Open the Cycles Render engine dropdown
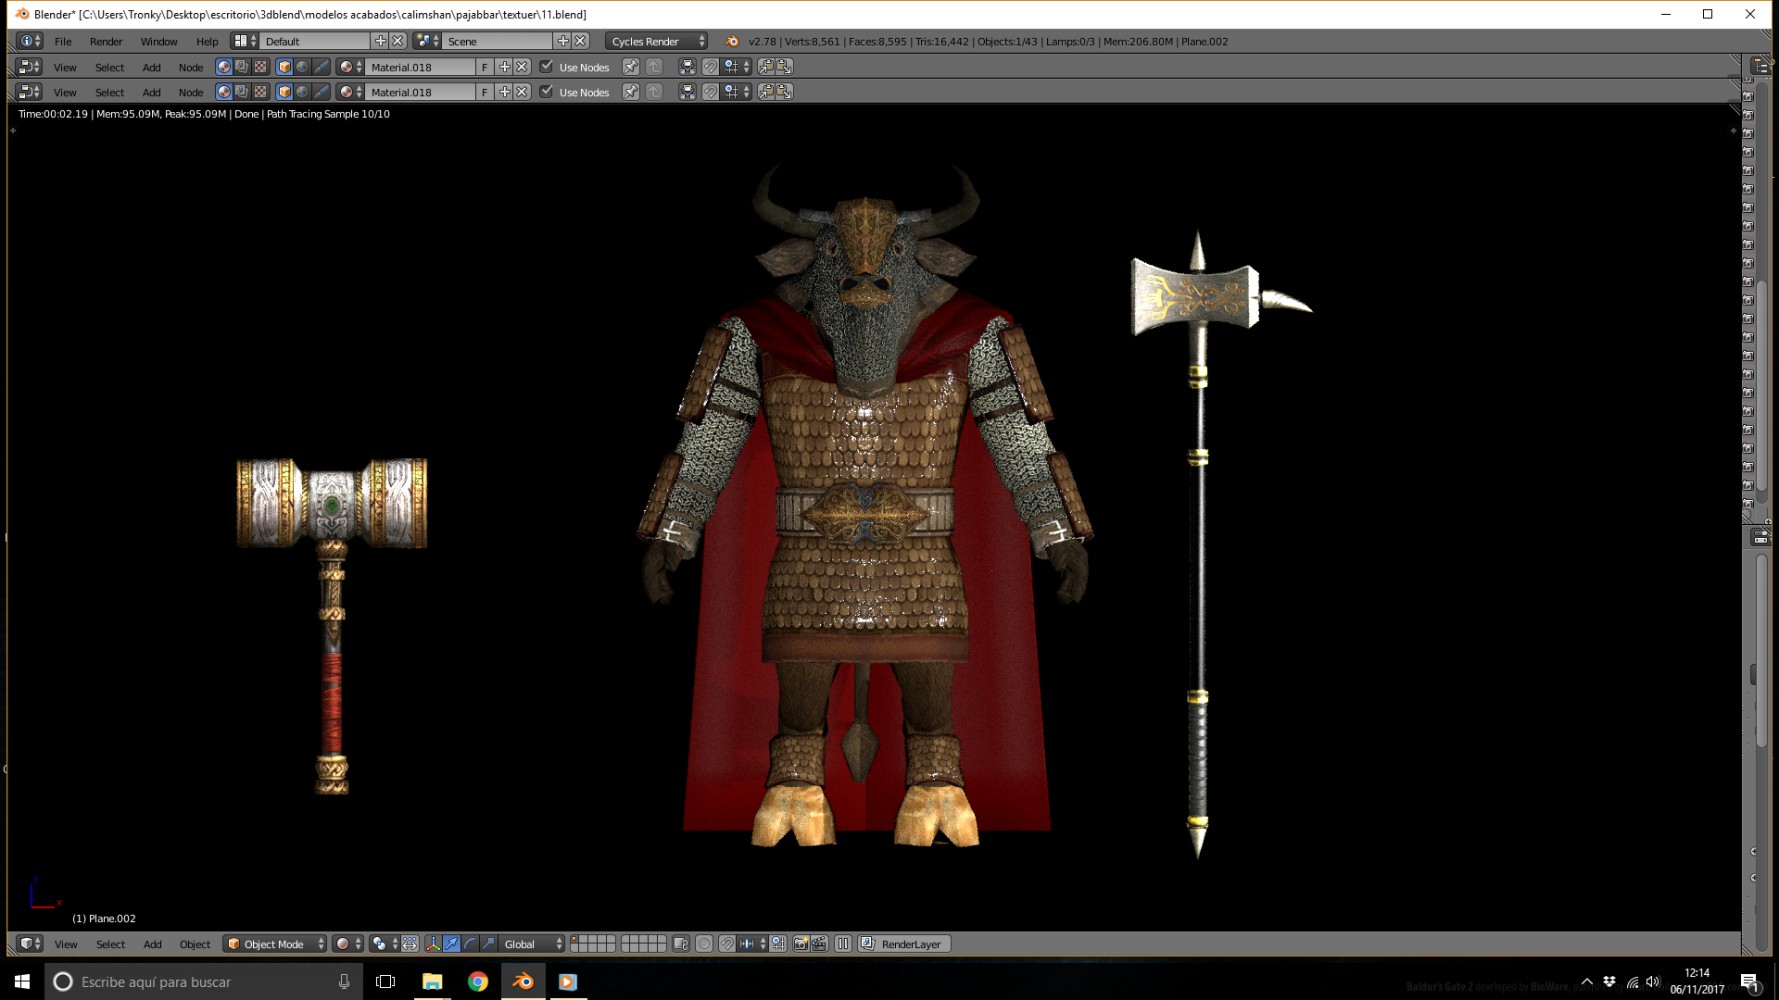 click(656, 41)
